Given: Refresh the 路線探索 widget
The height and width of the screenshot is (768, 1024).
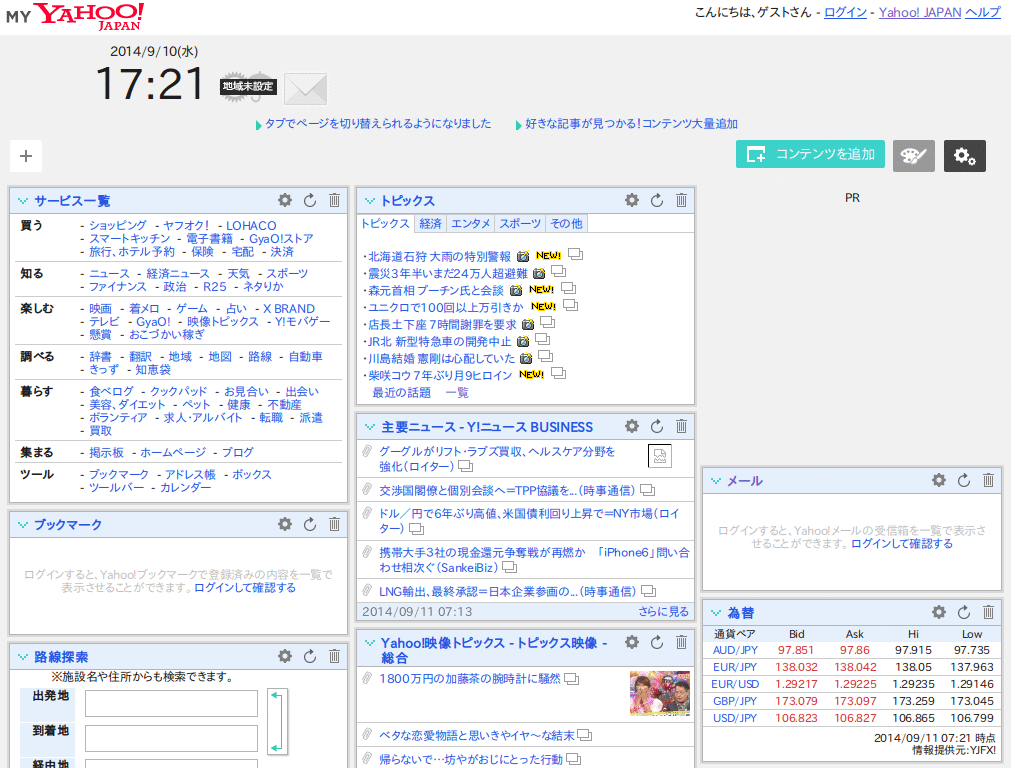Looking at the screenshot, I should [x=310, y=656].
